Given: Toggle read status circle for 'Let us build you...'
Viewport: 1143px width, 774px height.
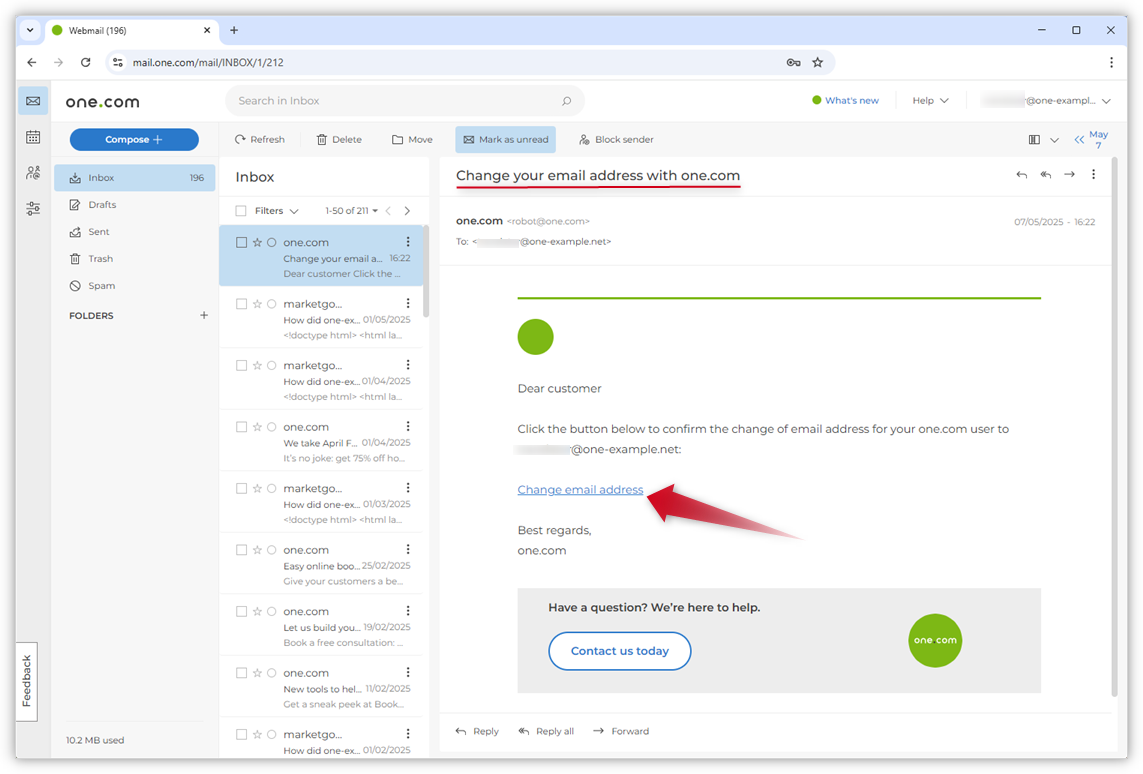Looking at the screenshot, I should coord(272,611).
